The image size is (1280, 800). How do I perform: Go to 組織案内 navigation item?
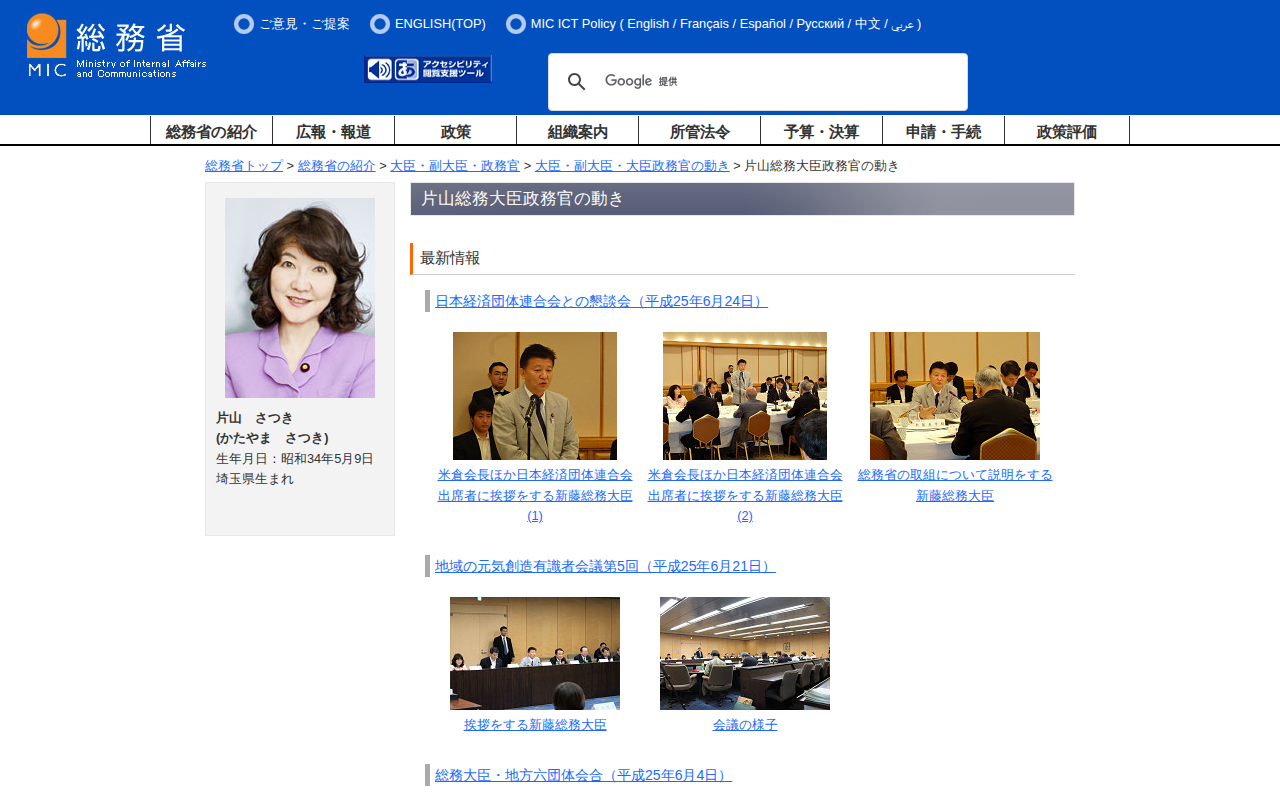pyautogui.click(x=577, y=131)
